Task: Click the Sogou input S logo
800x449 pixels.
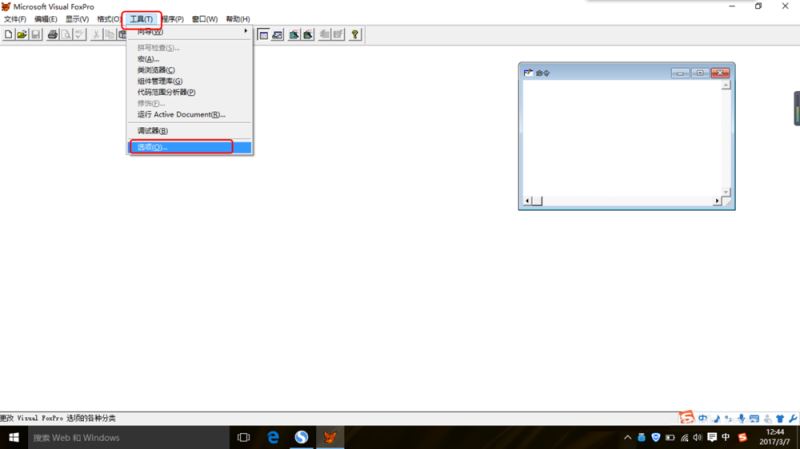Action: (686, 417)
